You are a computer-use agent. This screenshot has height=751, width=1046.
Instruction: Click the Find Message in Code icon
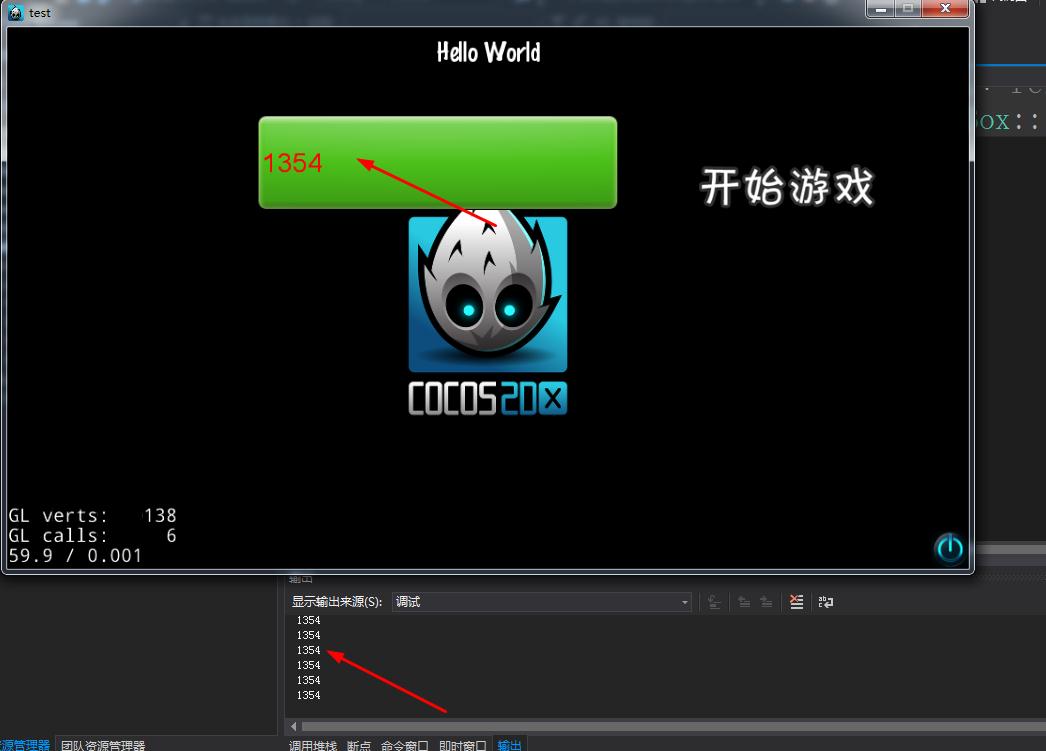point(714,602)
